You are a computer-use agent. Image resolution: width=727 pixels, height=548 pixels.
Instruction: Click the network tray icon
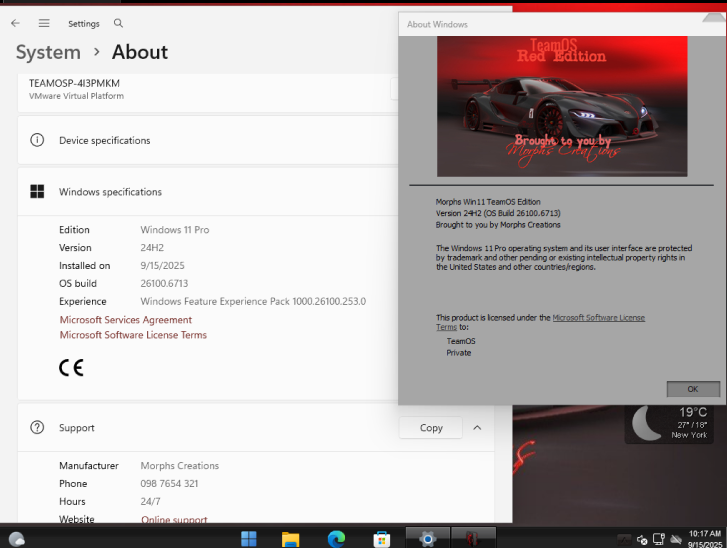coord(659,539)
